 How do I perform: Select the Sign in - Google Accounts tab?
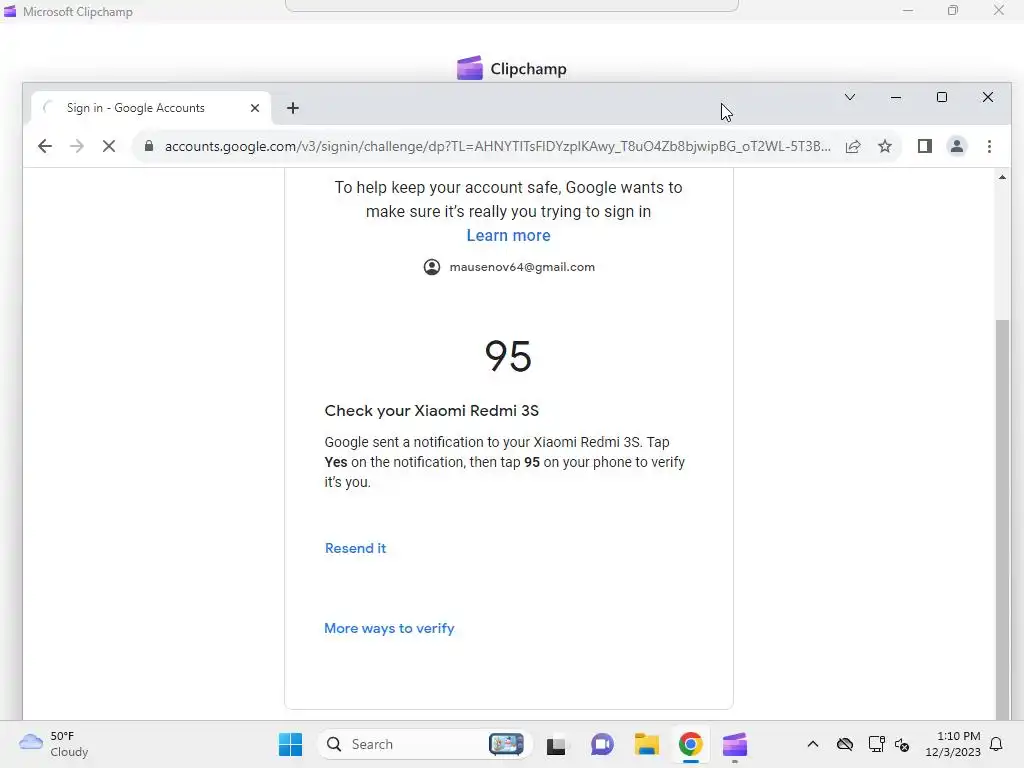[151, 108]
